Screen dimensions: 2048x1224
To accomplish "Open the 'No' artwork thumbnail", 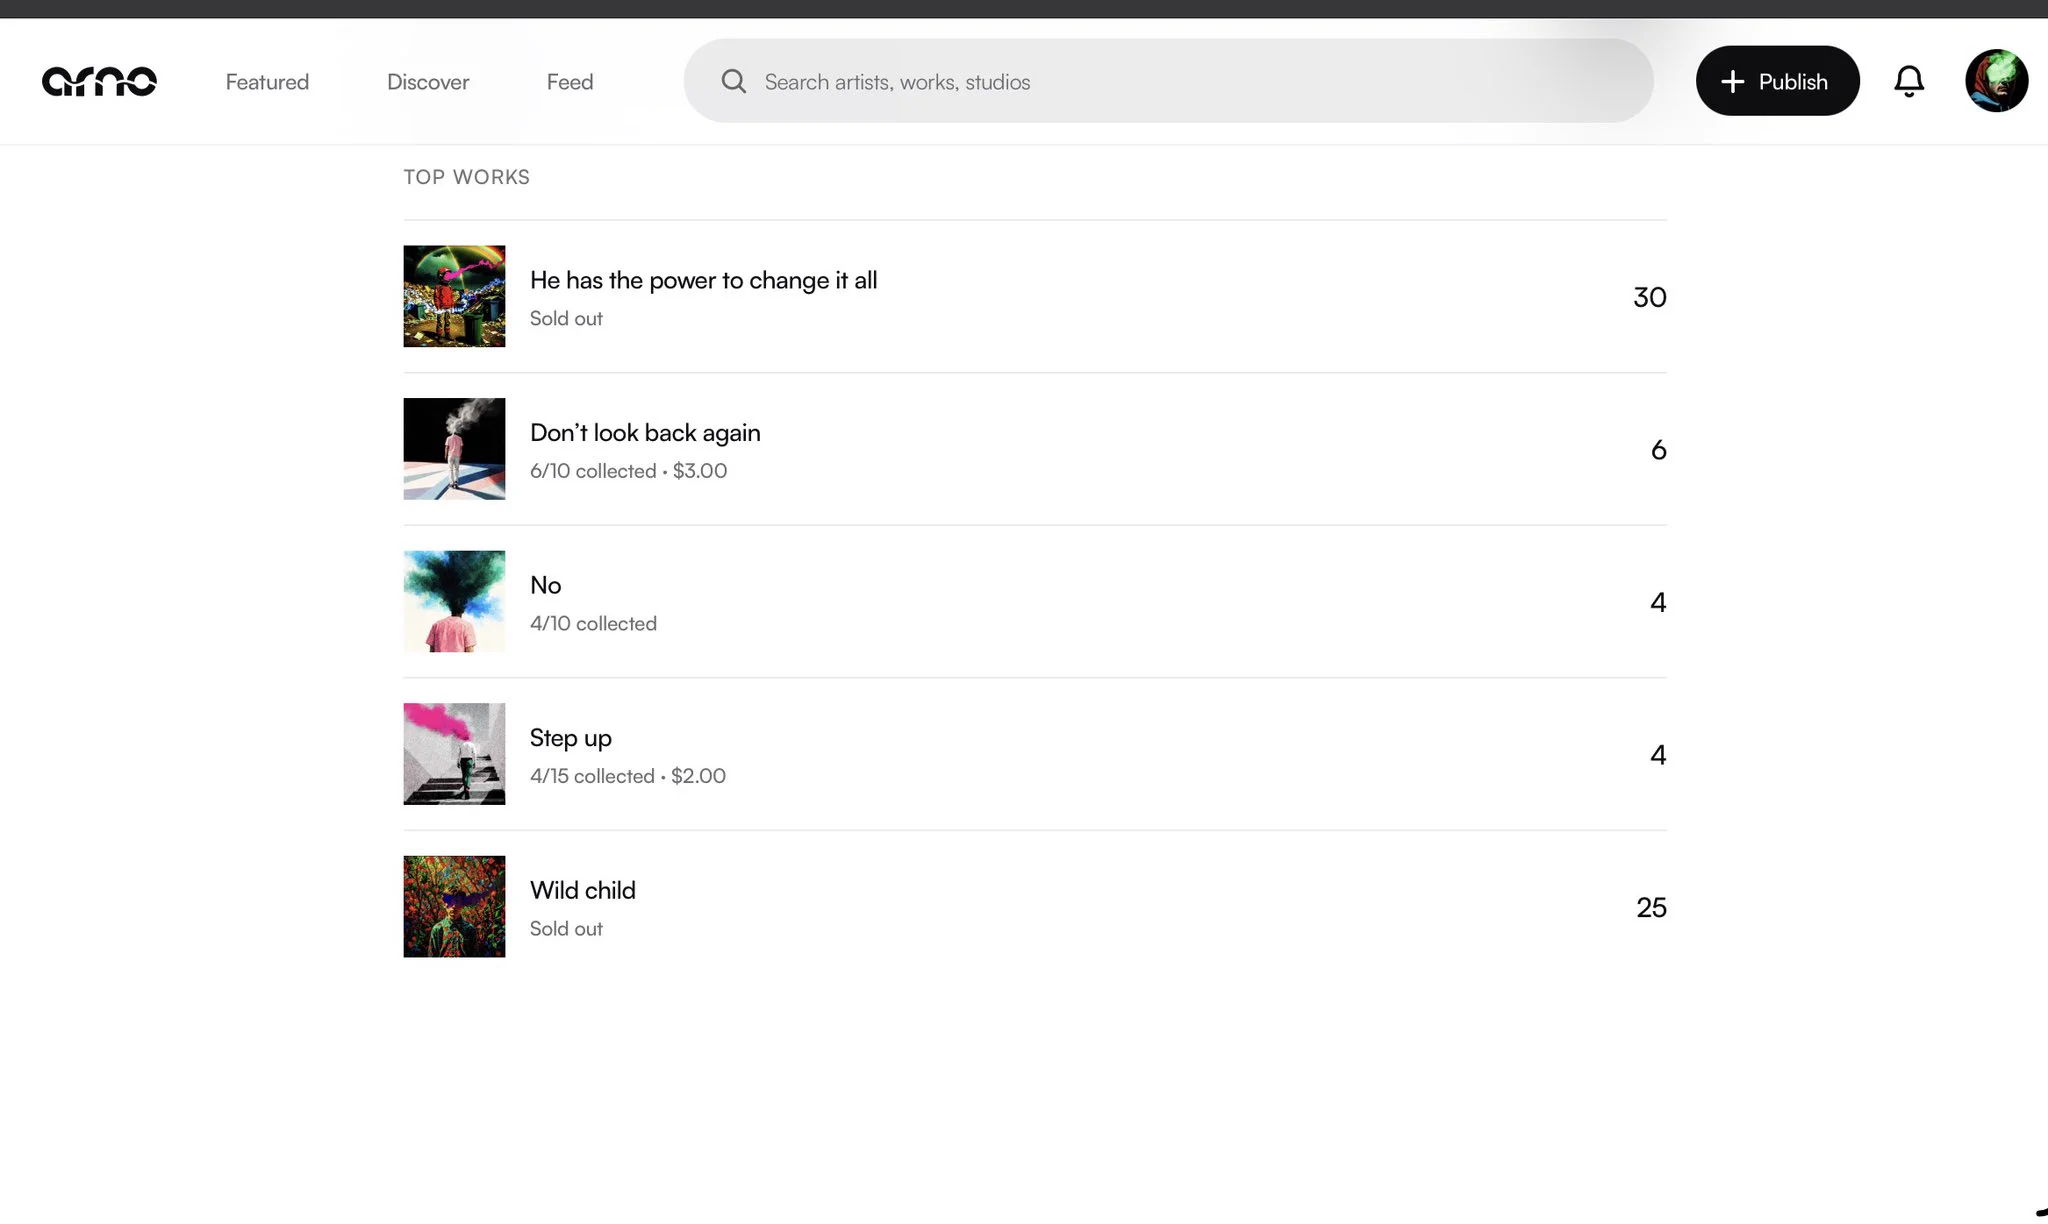I will [454, 602].
